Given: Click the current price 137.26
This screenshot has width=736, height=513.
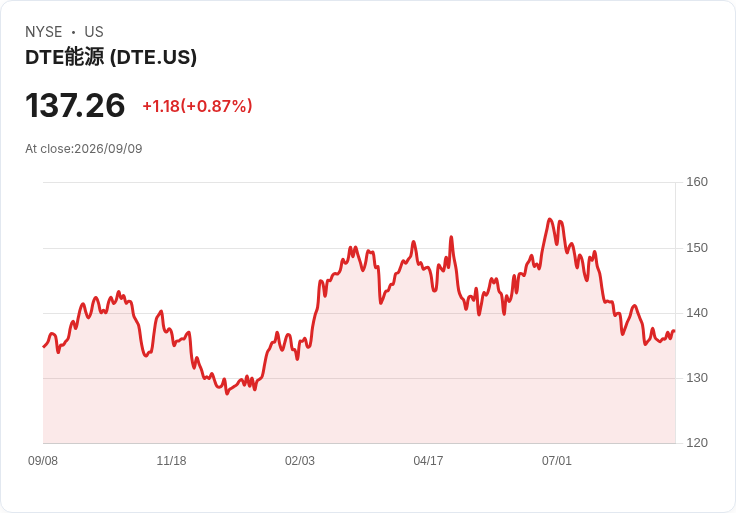Looking at the screenshot, I should click(75, 106).
